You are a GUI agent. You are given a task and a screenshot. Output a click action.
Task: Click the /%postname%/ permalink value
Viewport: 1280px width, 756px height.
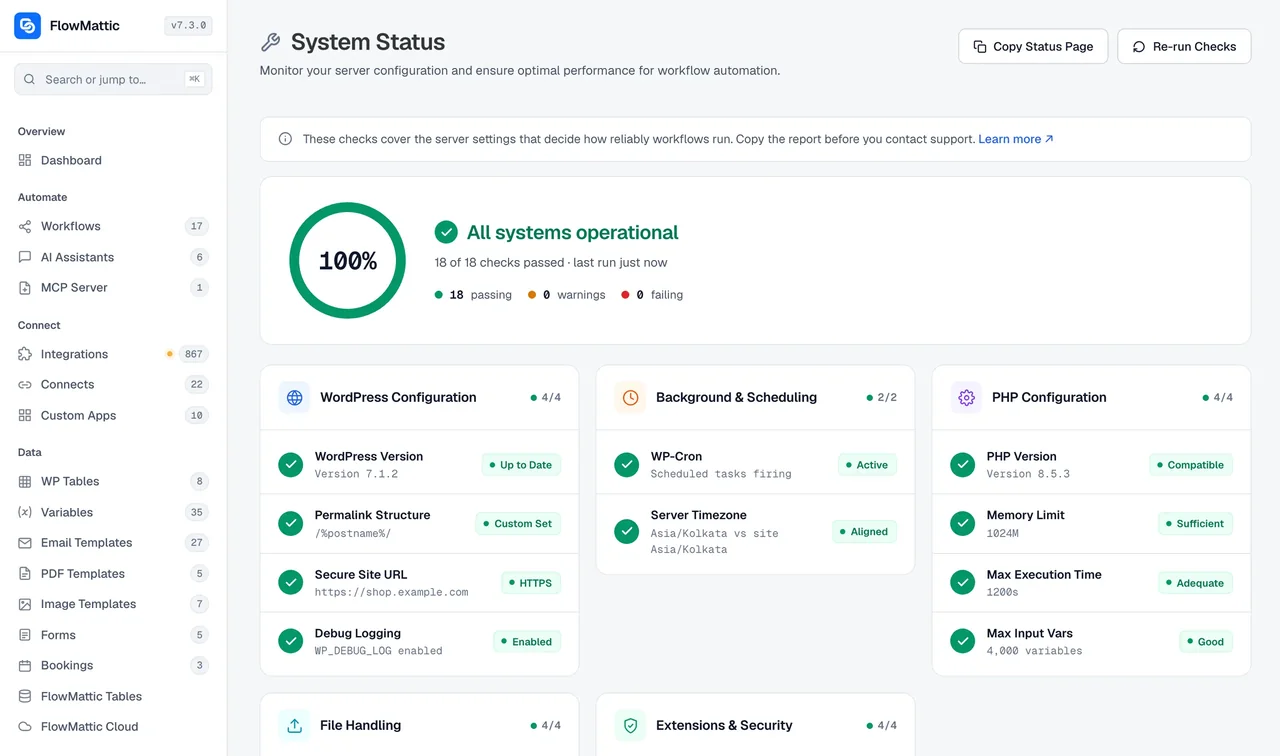pyautogui.click(x=353, y=533)
